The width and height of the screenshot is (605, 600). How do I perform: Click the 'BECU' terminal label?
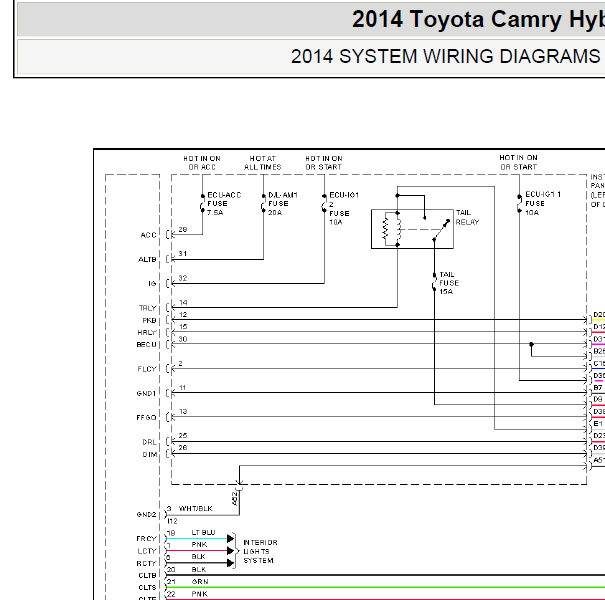[146, 345]
